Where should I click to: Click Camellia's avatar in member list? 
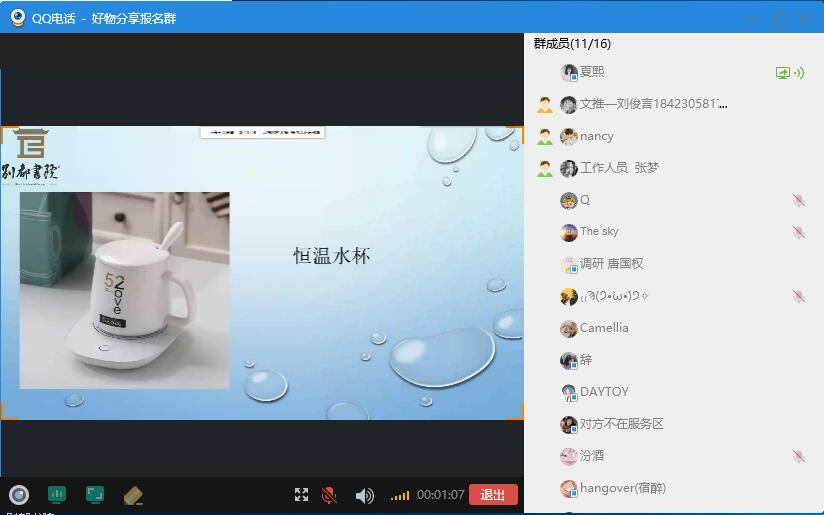pyautogui.click(x=568, y=328)
